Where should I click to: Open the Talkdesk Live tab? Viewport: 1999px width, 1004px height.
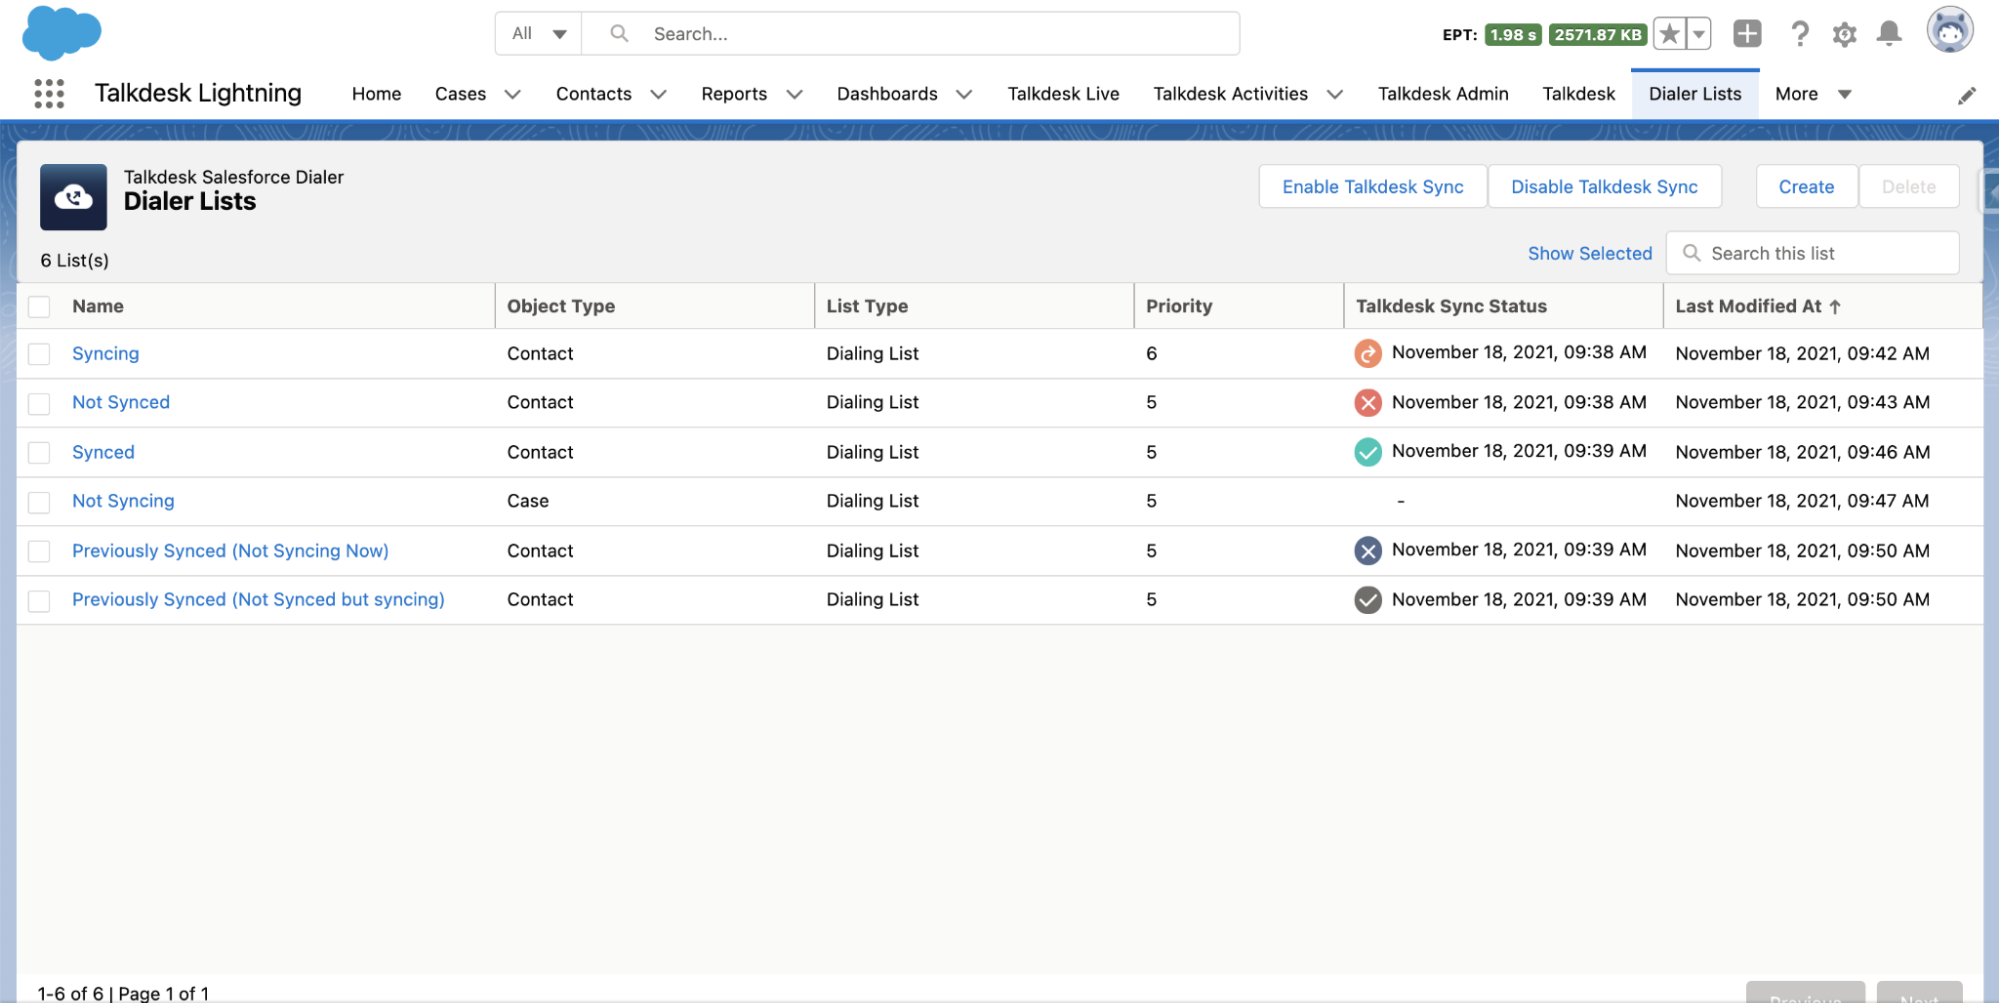1063,94
